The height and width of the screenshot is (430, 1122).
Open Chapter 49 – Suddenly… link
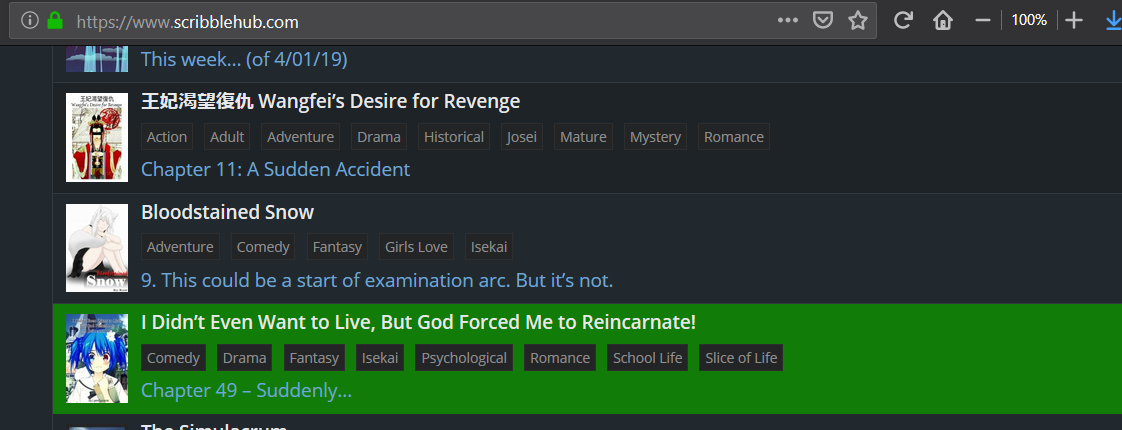tap(246, 390)
